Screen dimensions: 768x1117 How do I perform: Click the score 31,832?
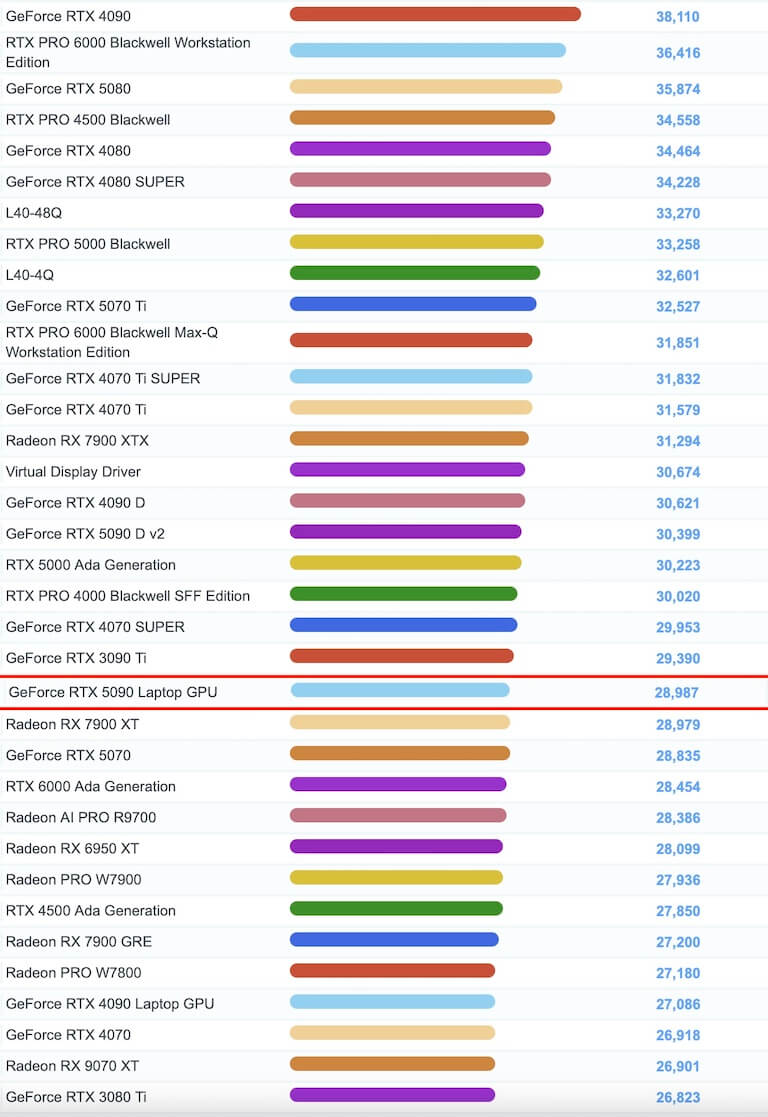[678, 379]
